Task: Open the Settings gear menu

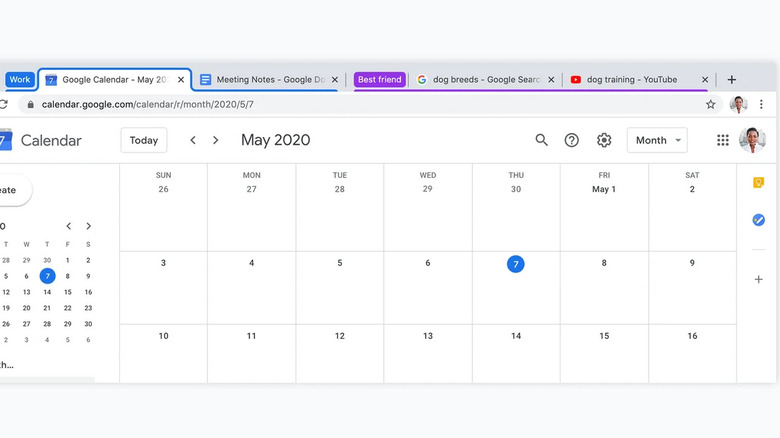Action: coord(604,140)
